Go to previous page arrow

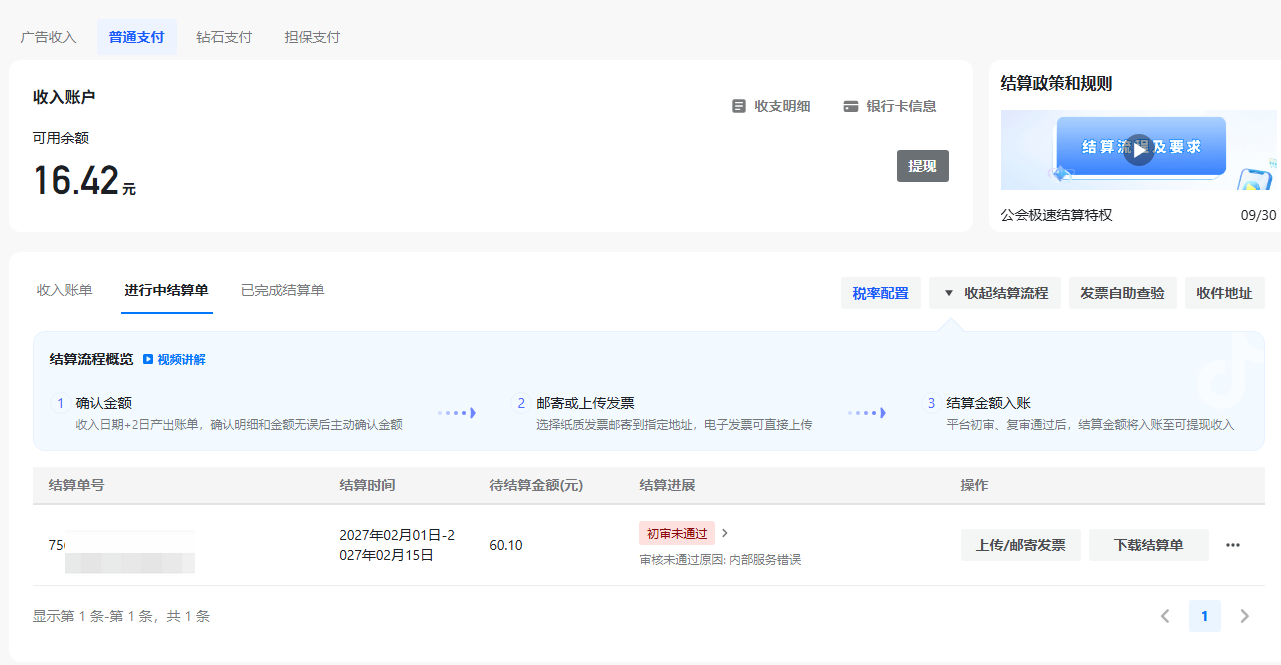(1165, 616)
